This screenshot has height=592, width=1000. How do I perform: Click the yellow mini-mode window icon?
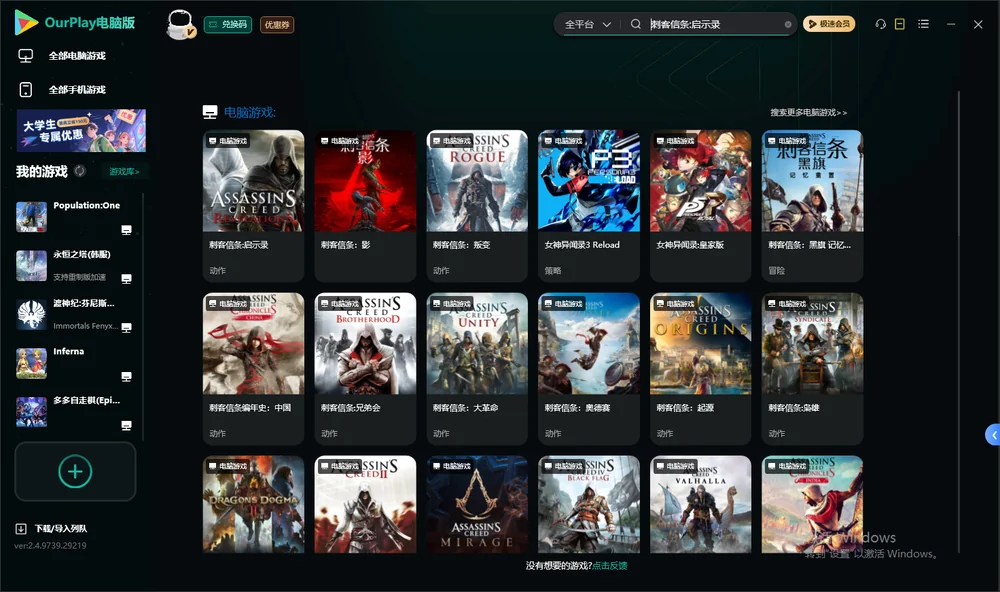[899, 24]
